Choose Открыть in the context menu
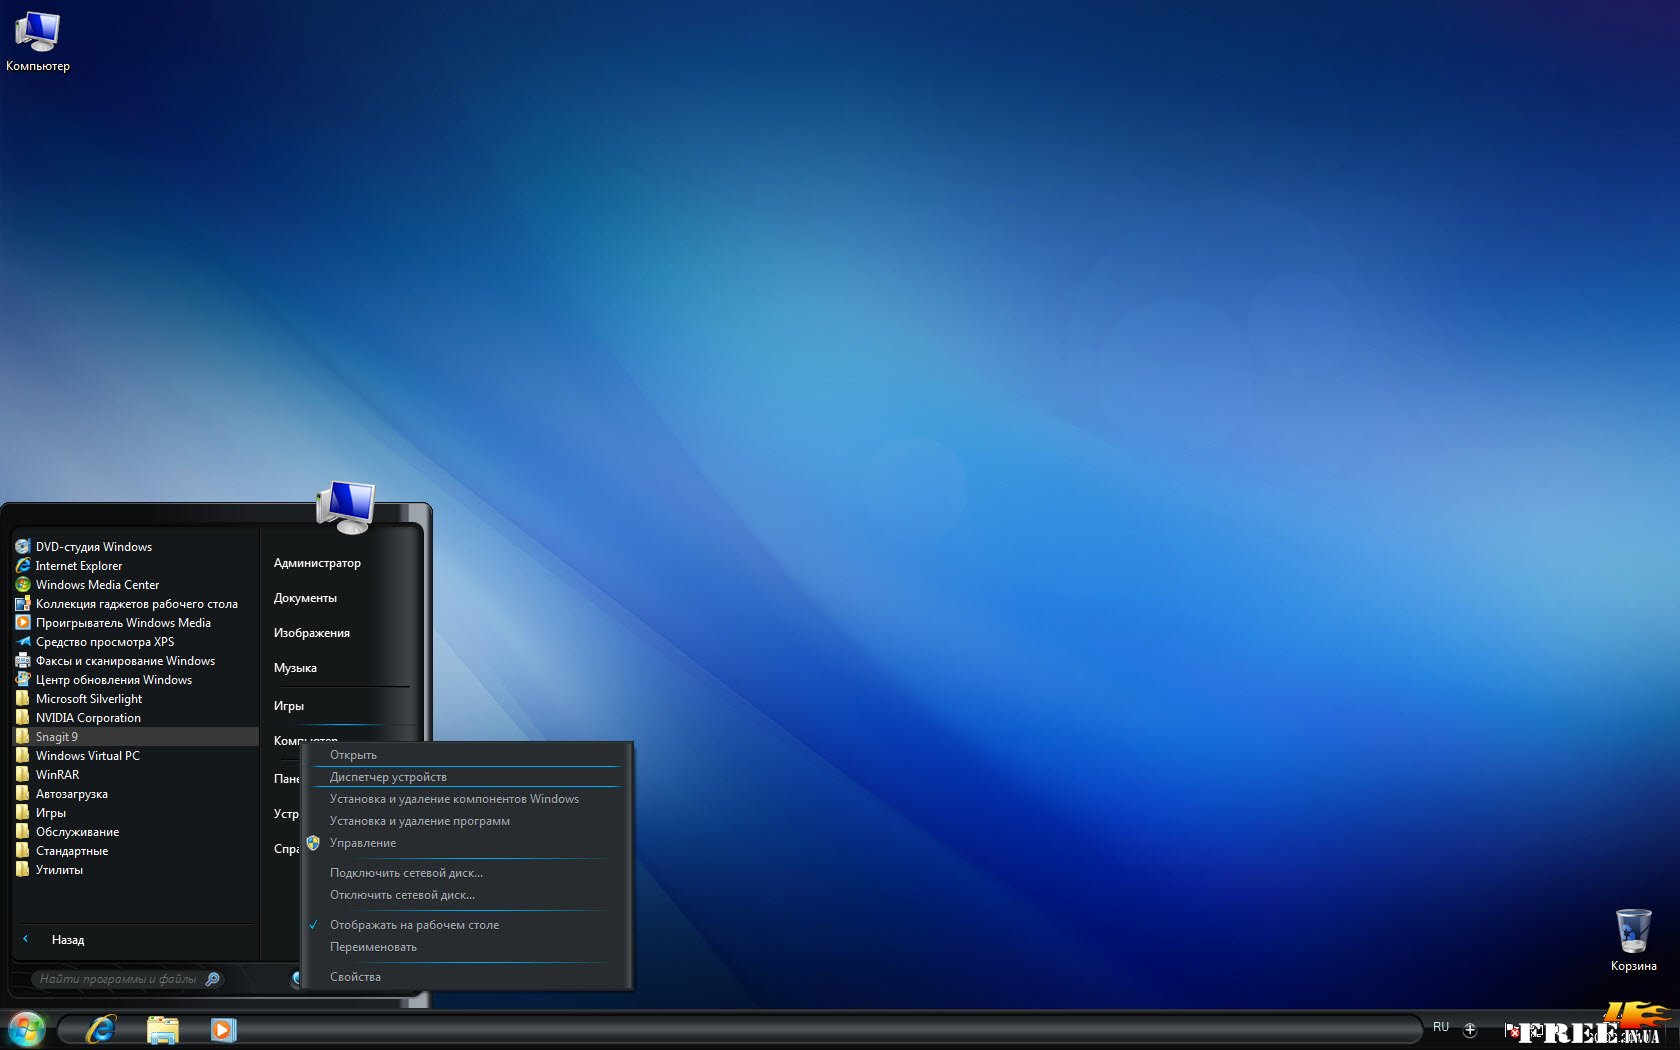This screenshot has height=1050, width=1680. [x=466, y=755]
